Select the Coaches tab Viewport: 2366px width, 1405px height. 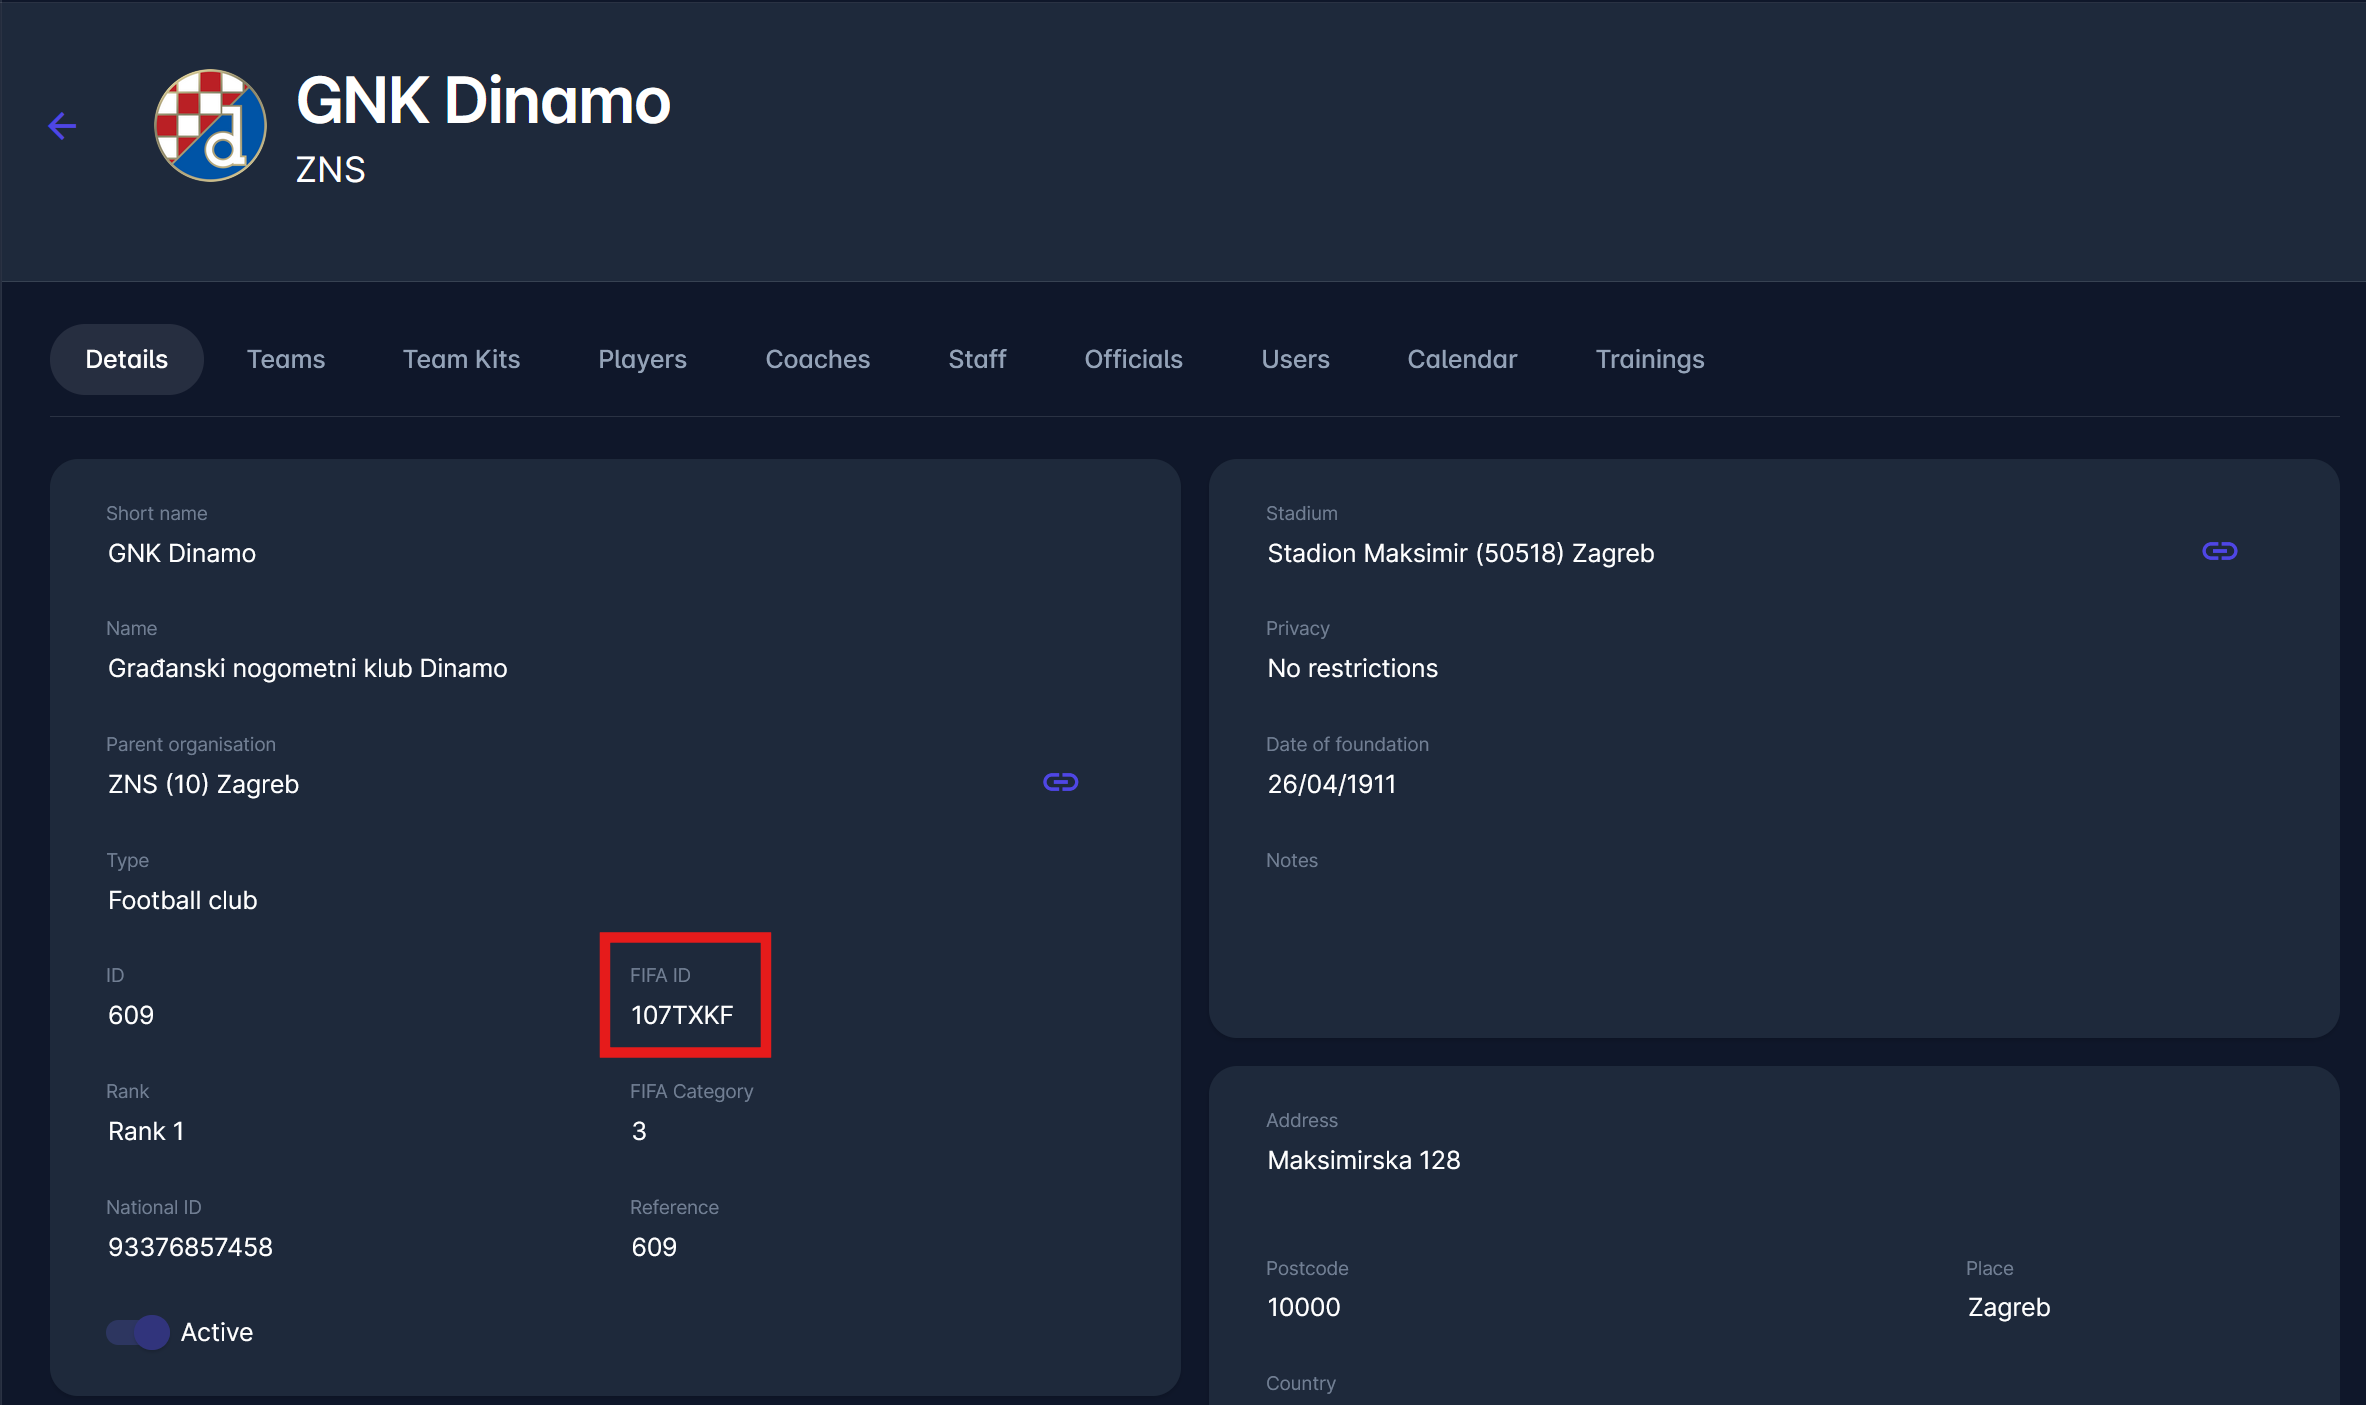point(817,359)
